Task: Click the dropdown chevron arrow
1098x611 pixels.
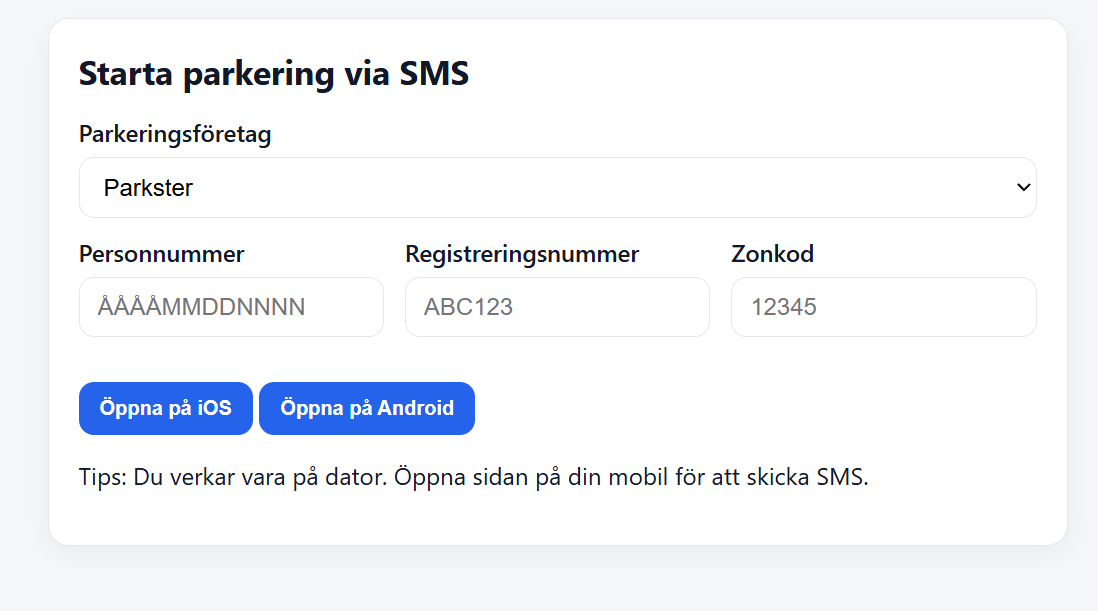Action: pyautogui.click(x=1022, y=187)
